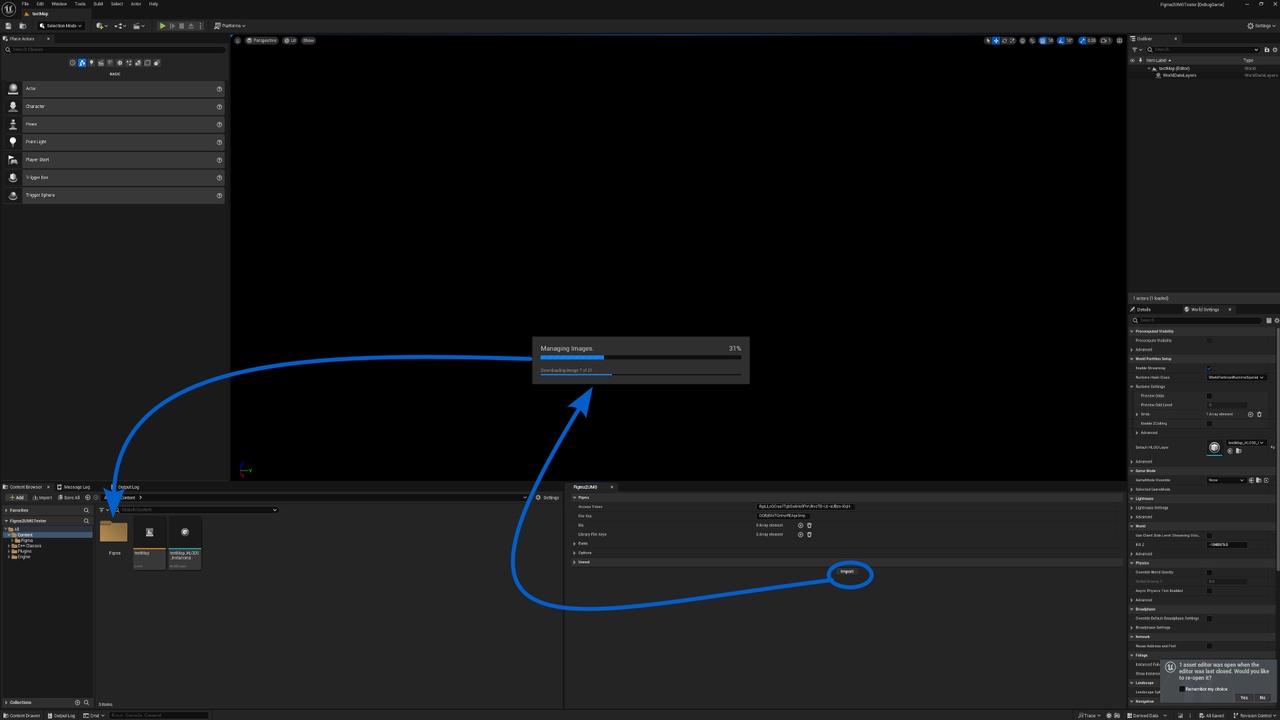Switch to the Details tab
This screenshot has width=1280, height=720.
pyautogui.click(x=1143, y=310)
